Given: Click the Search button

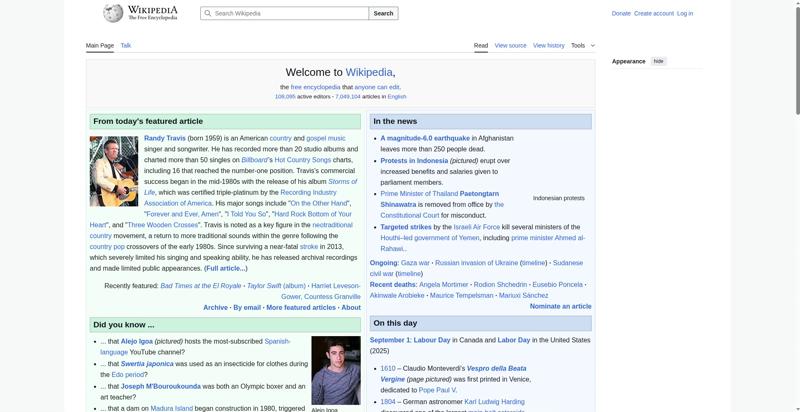Looking at the screenshot, I should 383,13.
